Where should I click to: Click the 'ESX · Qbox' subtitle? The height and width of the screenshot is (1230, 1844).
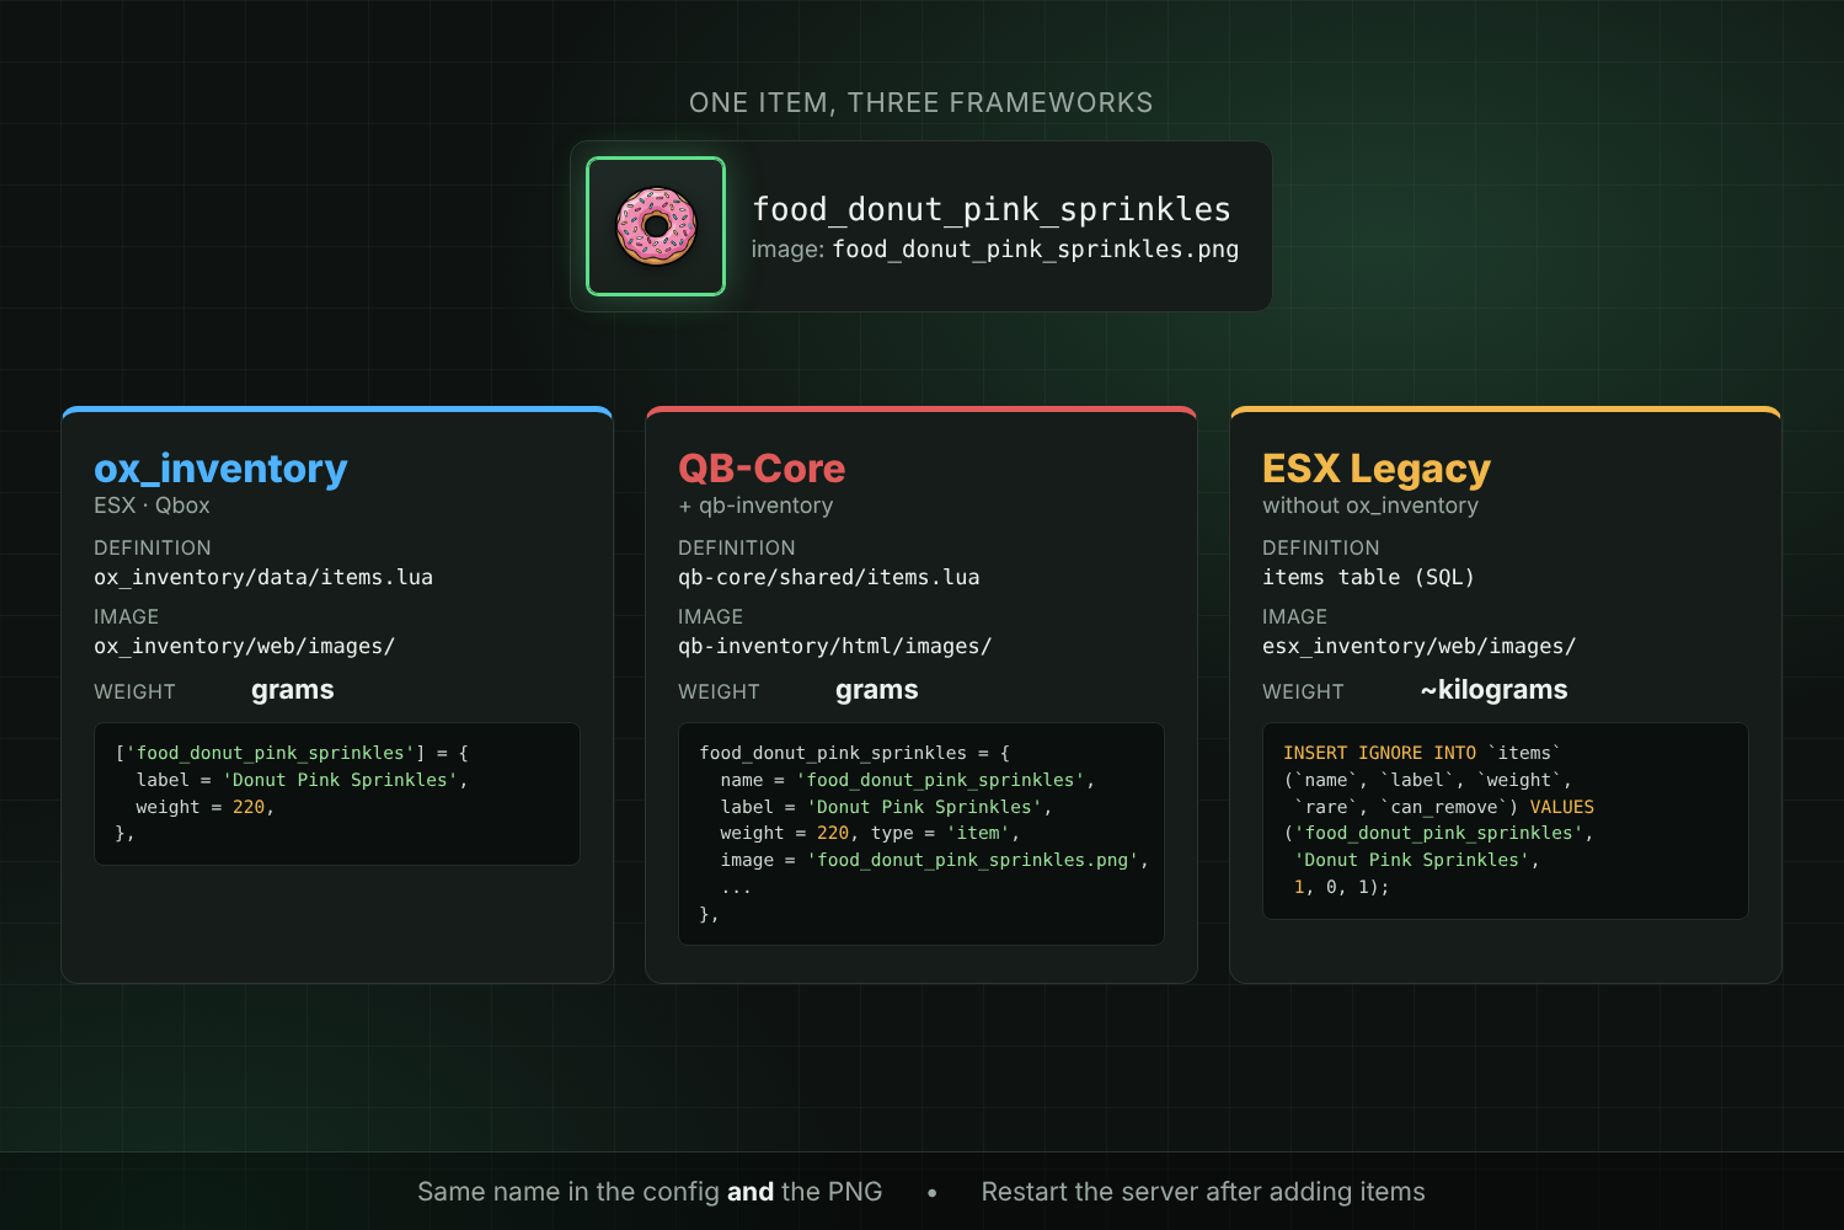coord(152,505)
